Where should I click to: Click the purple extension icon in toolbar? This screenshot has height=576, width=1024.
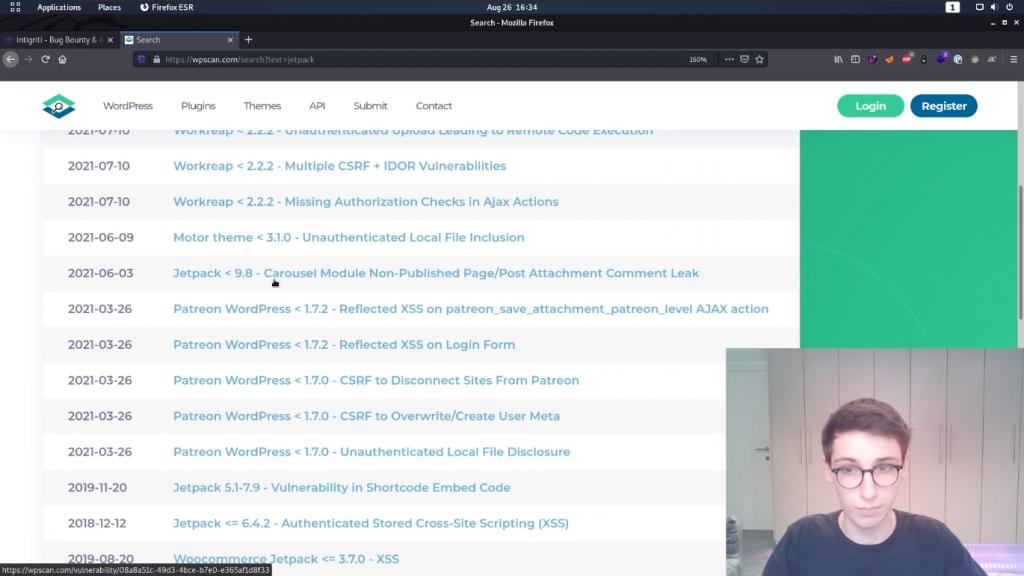(941, 59)
